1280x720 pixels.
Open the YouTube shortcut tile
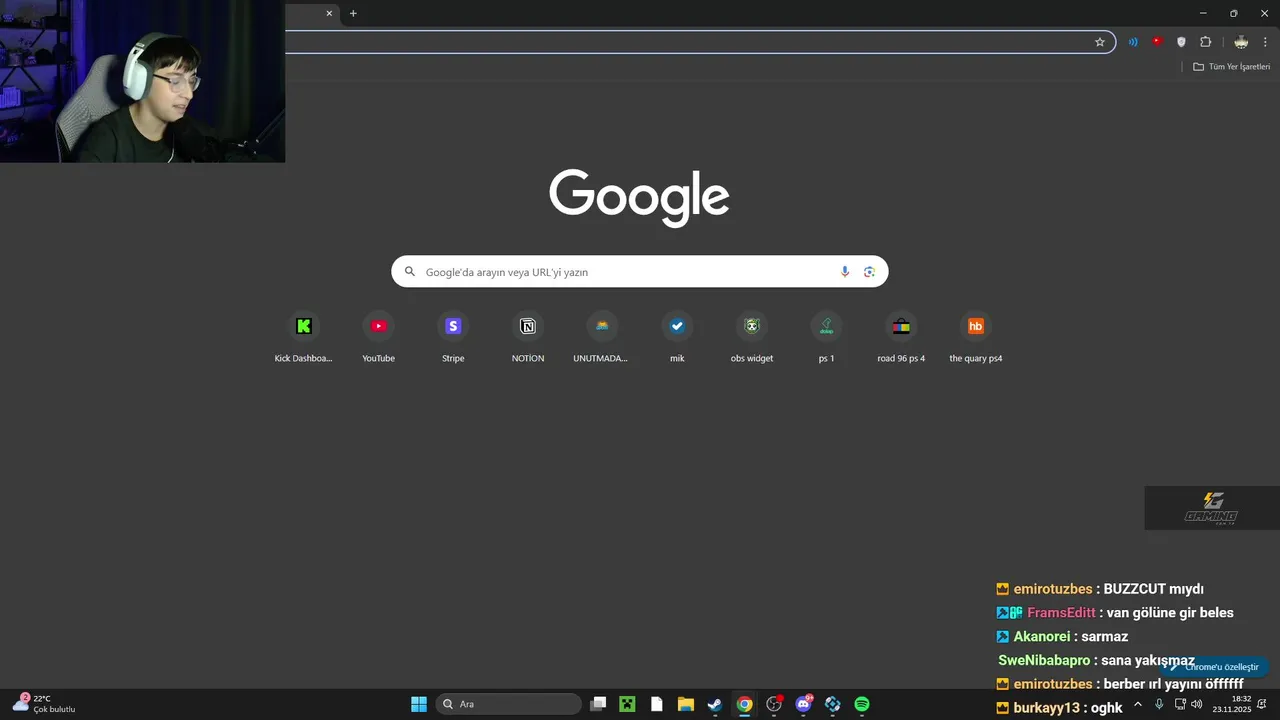378,337
